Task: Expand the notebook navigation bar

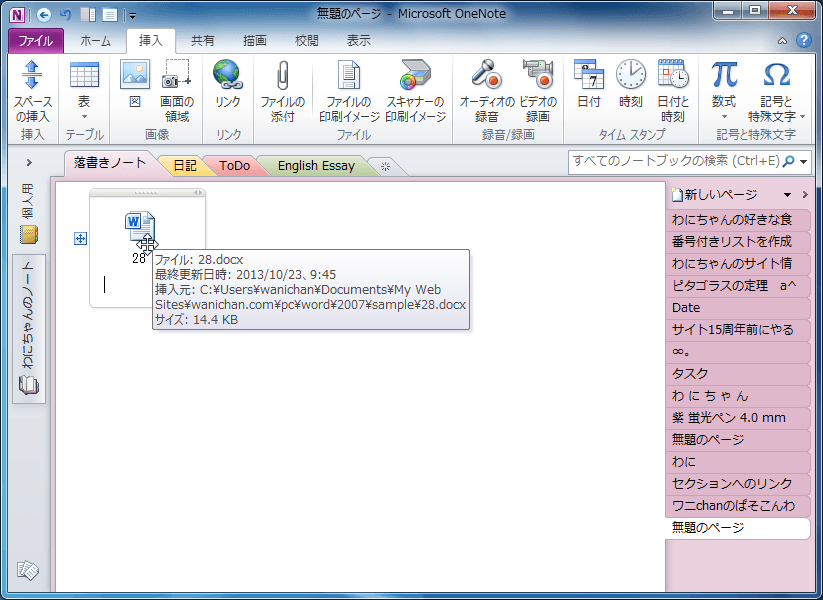Action: point(29,163)
